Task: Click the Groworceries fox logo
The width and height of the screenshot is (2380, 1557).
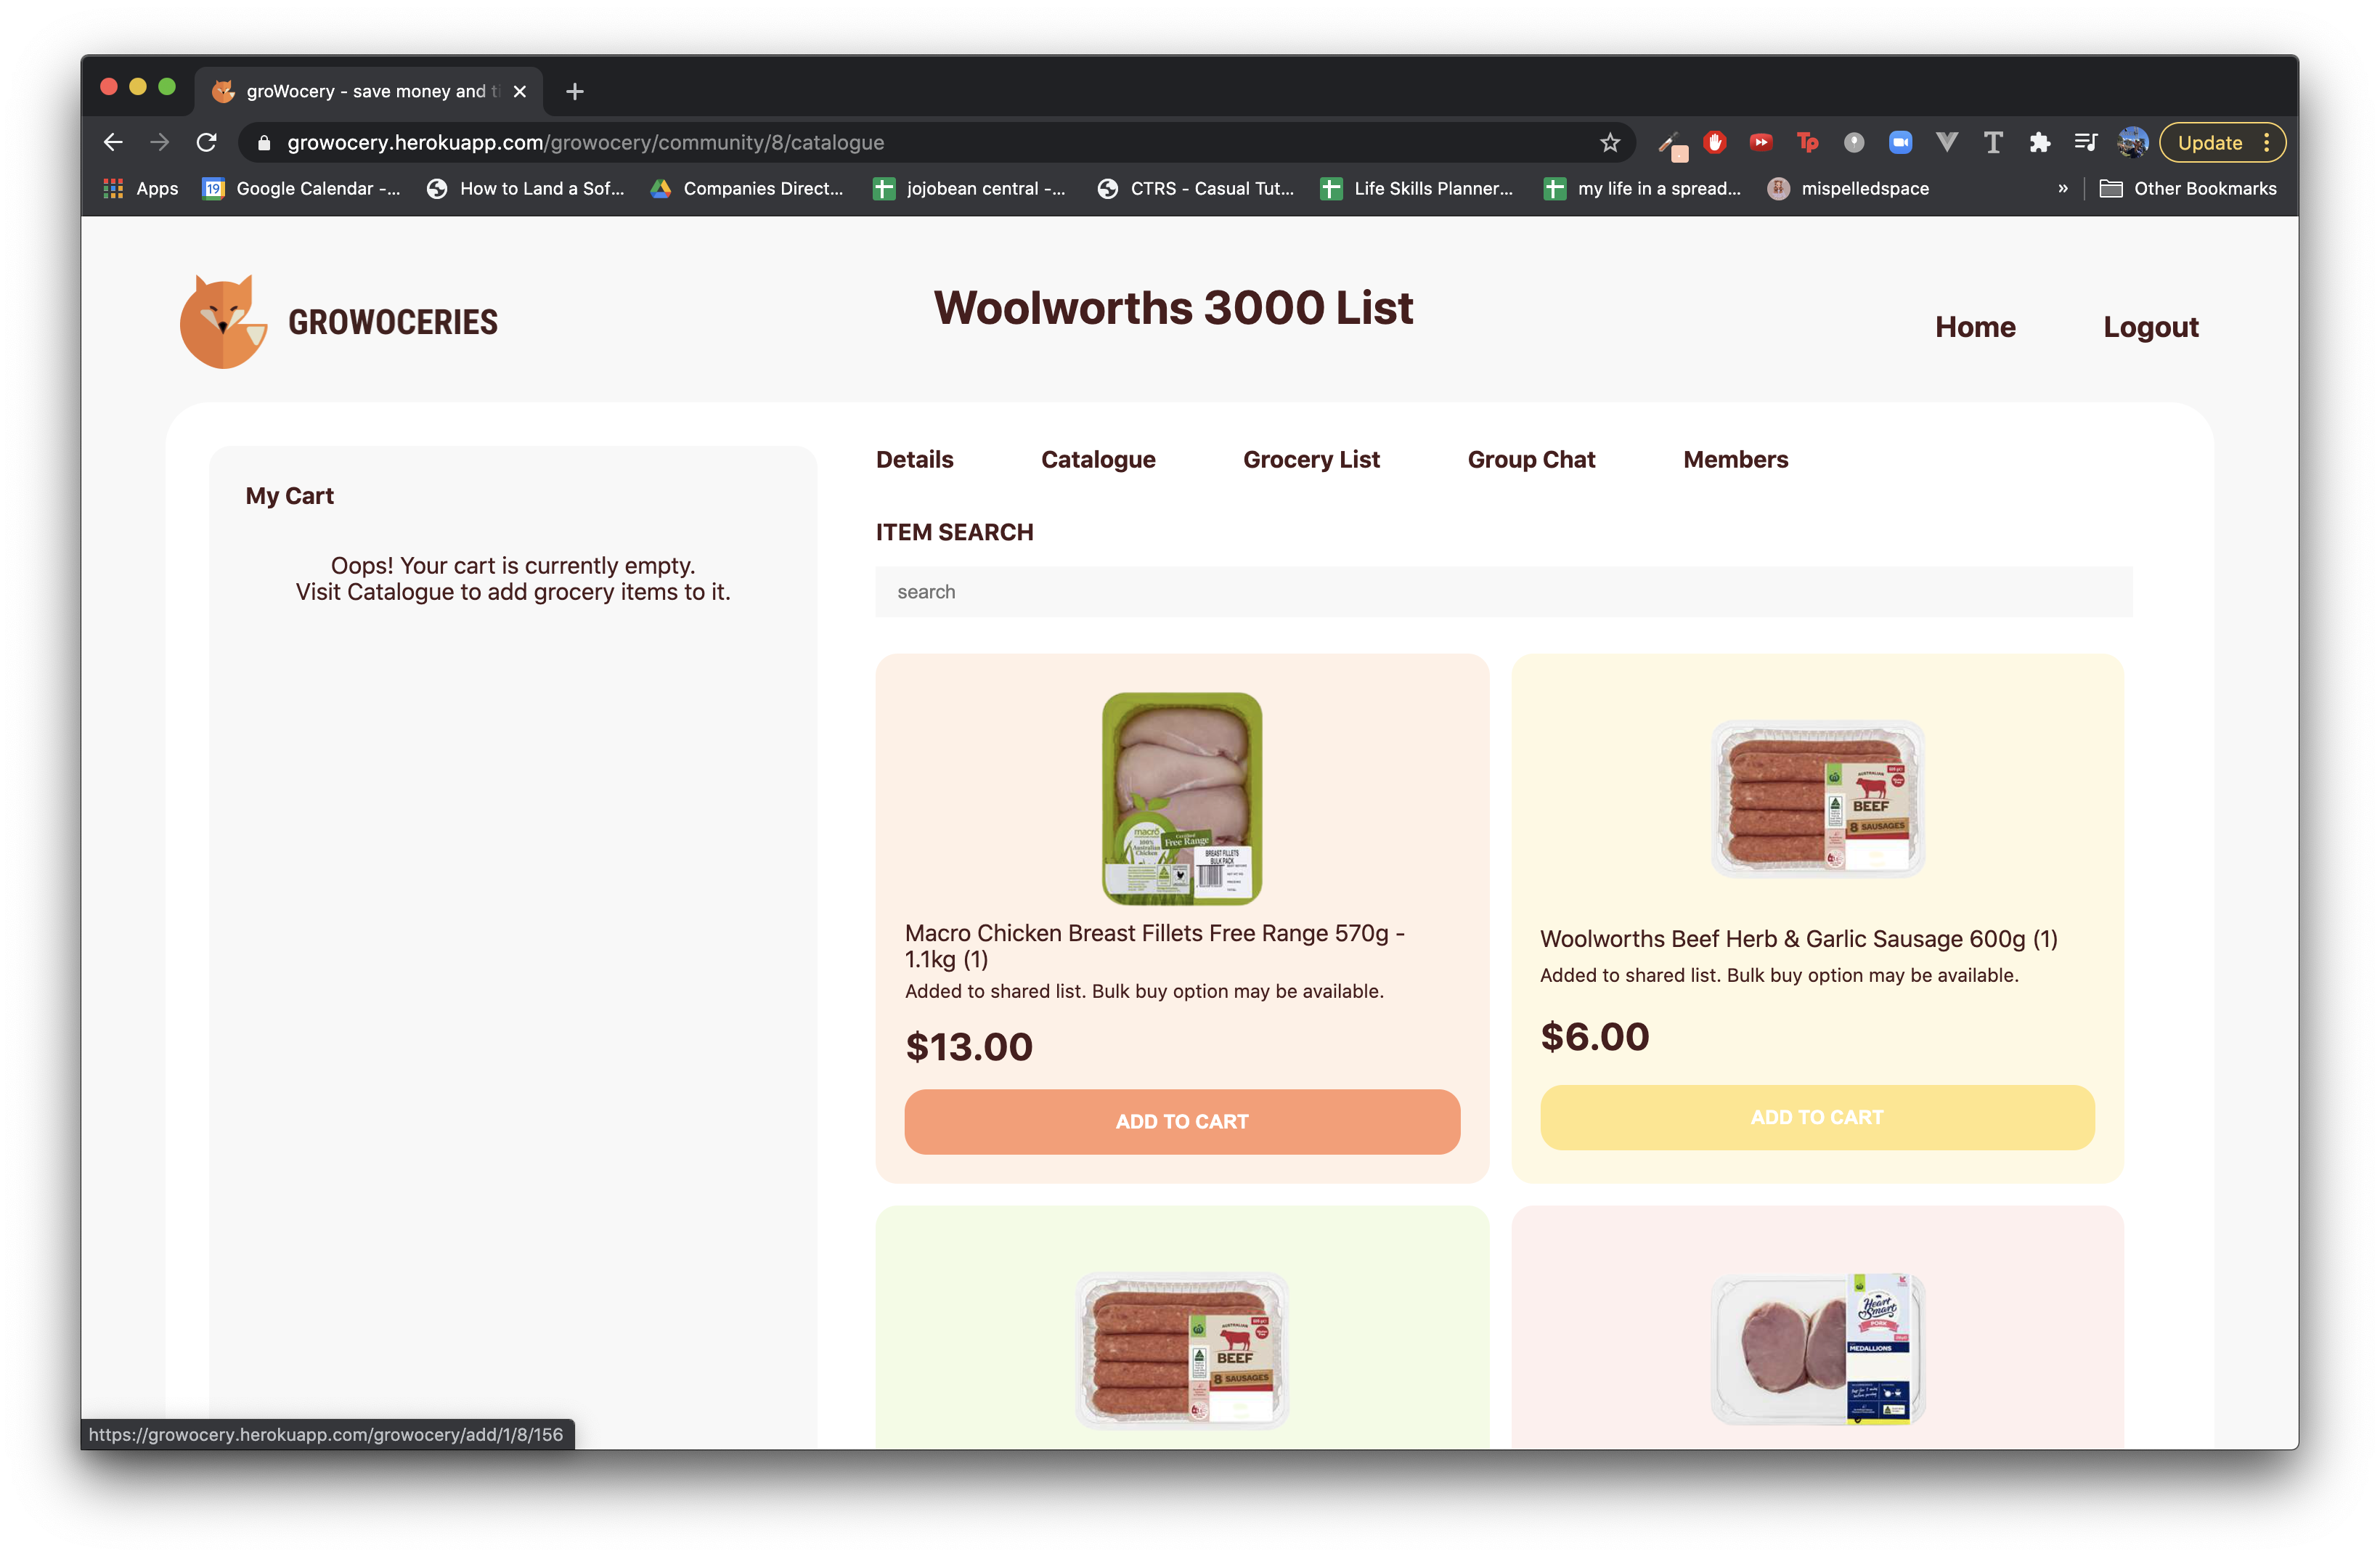Action: [x=223, y=322]
